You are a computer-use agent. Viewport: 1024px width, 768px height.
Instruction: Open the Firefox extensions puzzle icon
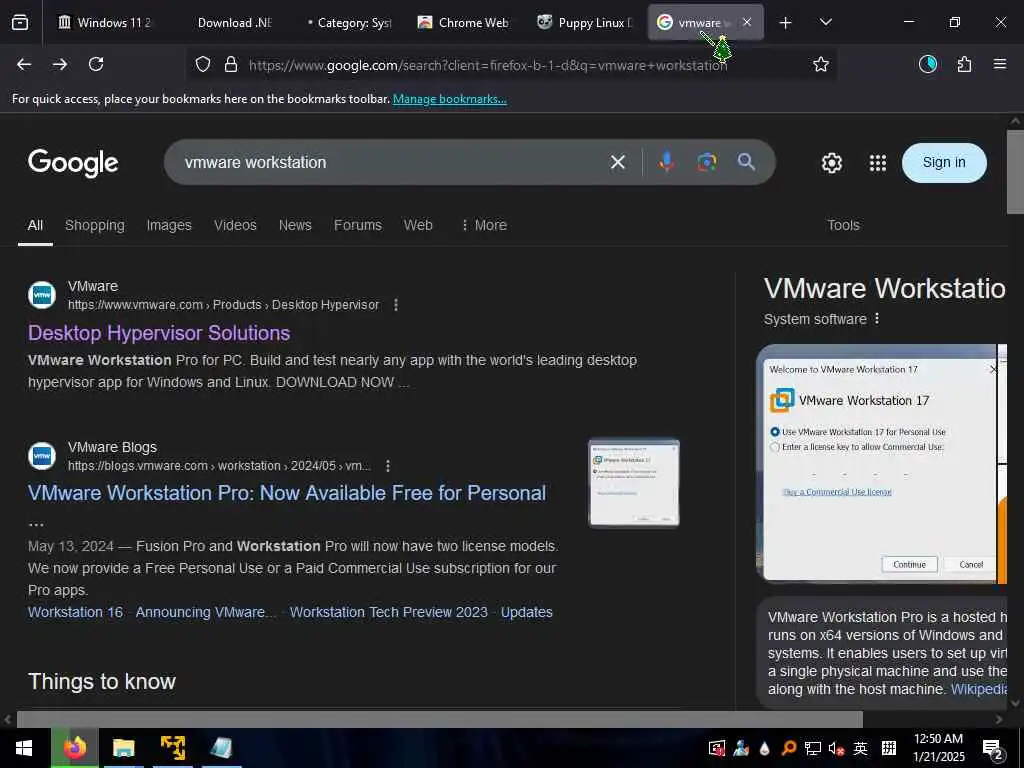click(x=964, y=64)
